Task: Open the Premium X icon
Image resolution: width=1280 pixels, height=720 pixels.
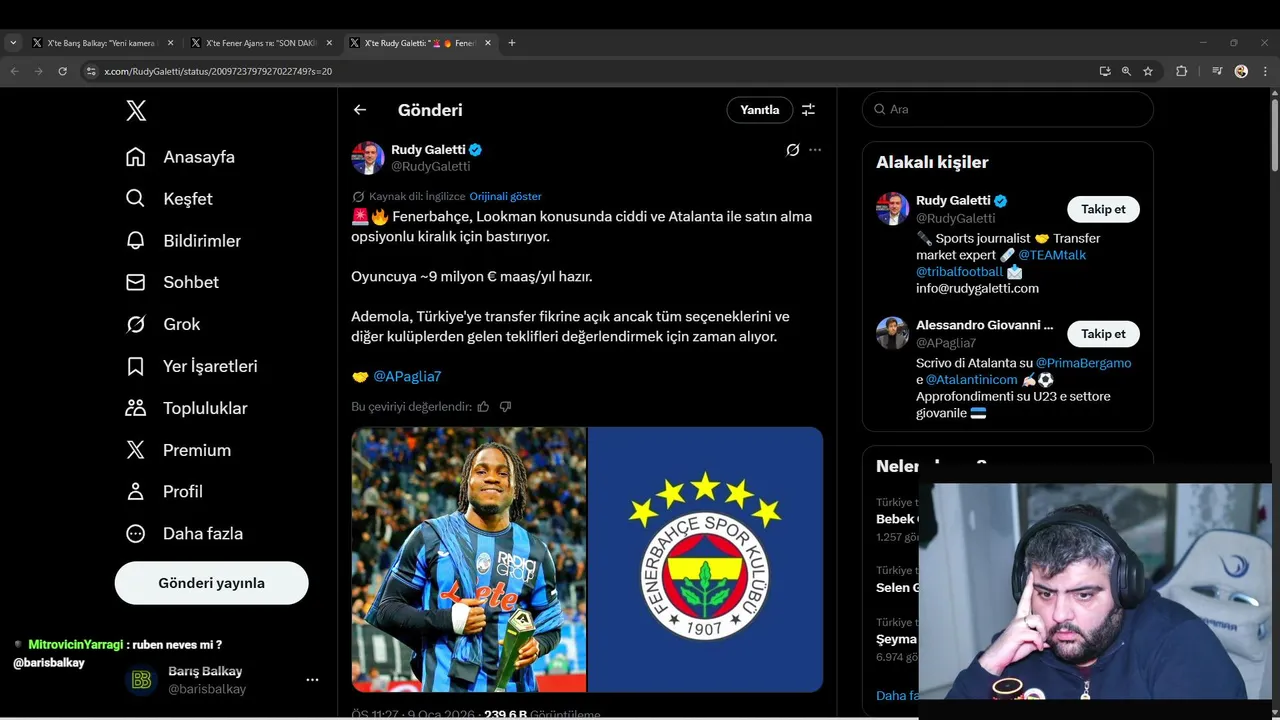Action: 136,450
